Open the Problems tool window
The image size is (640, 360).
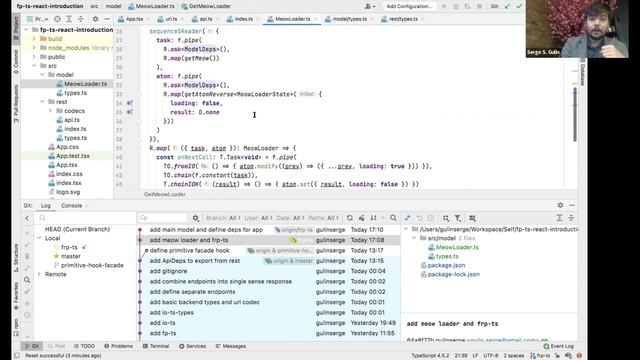[118, 346]
